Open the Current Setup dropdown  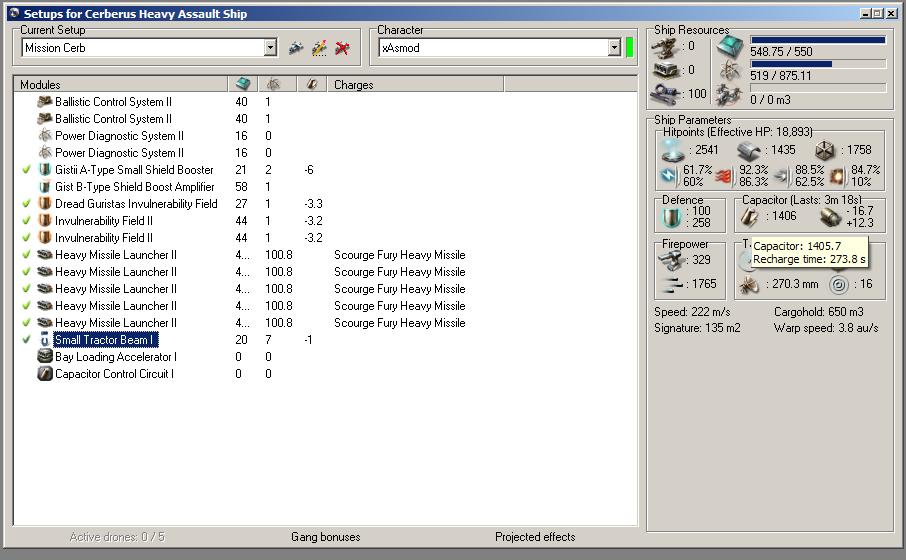click(x=270, y=48)
